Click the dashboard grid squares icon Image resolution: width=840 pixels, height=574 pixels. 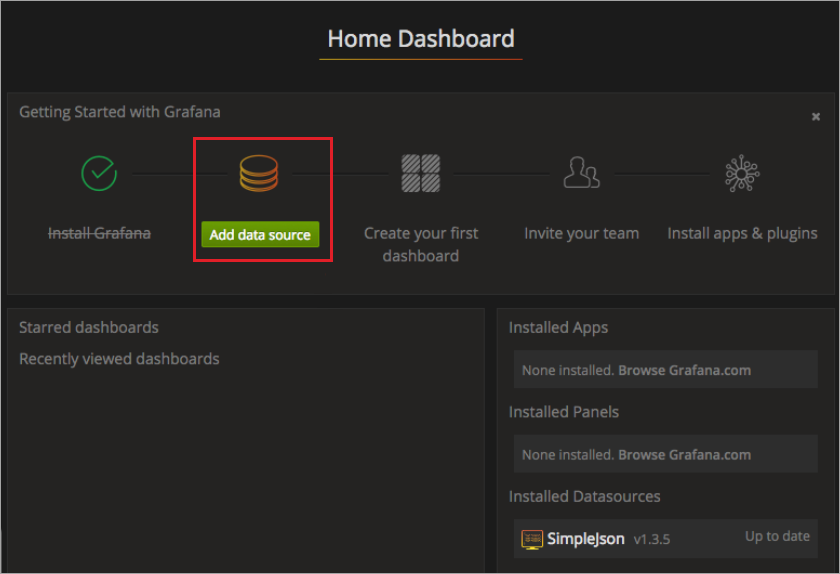pos(421,173)
